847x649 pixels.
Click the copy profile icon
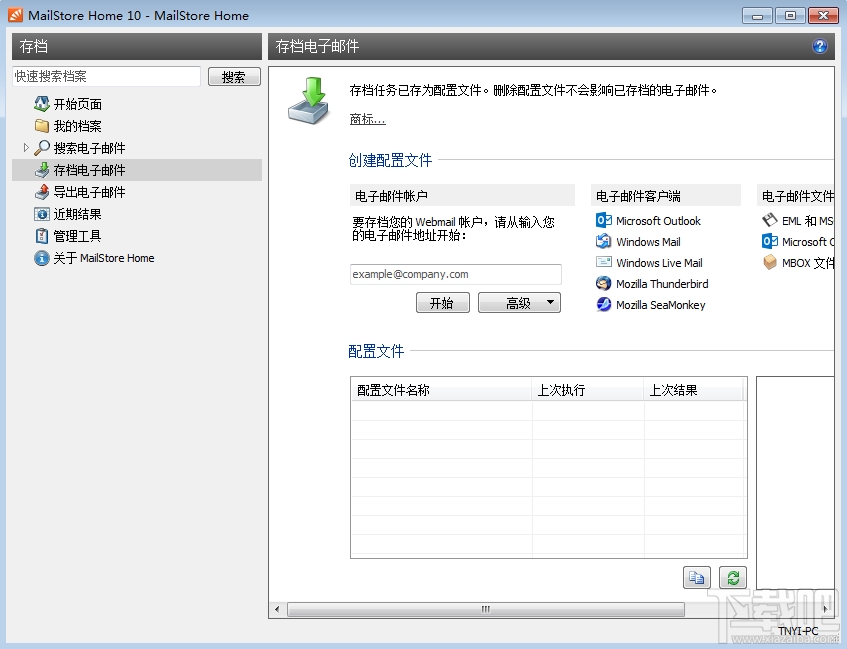coord(697,577)
